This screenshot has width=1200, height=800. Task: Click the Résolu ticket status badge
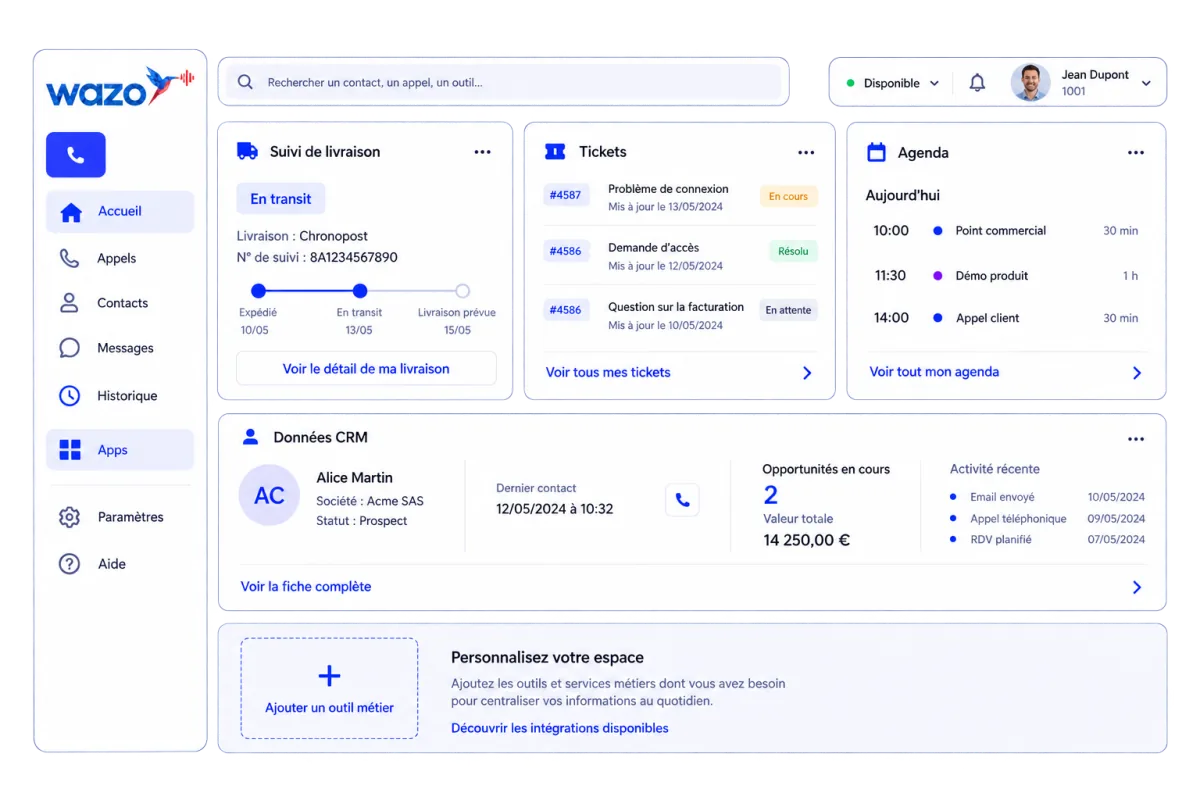click(793, 251)
